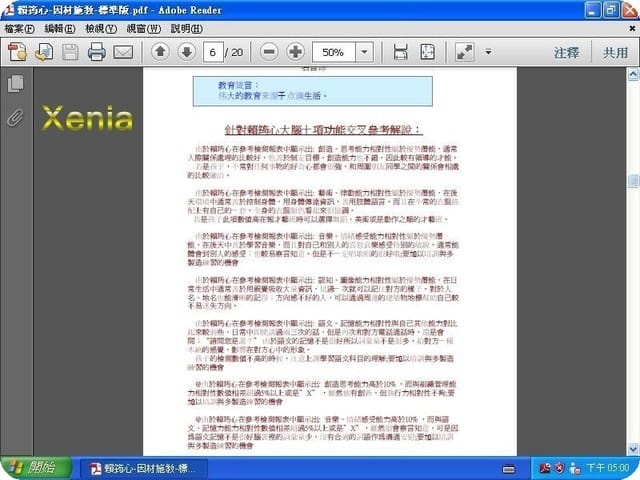The image size is (640, 480).
Task: Click the keyboard language bar tray icon
Action: click(508, 469)
